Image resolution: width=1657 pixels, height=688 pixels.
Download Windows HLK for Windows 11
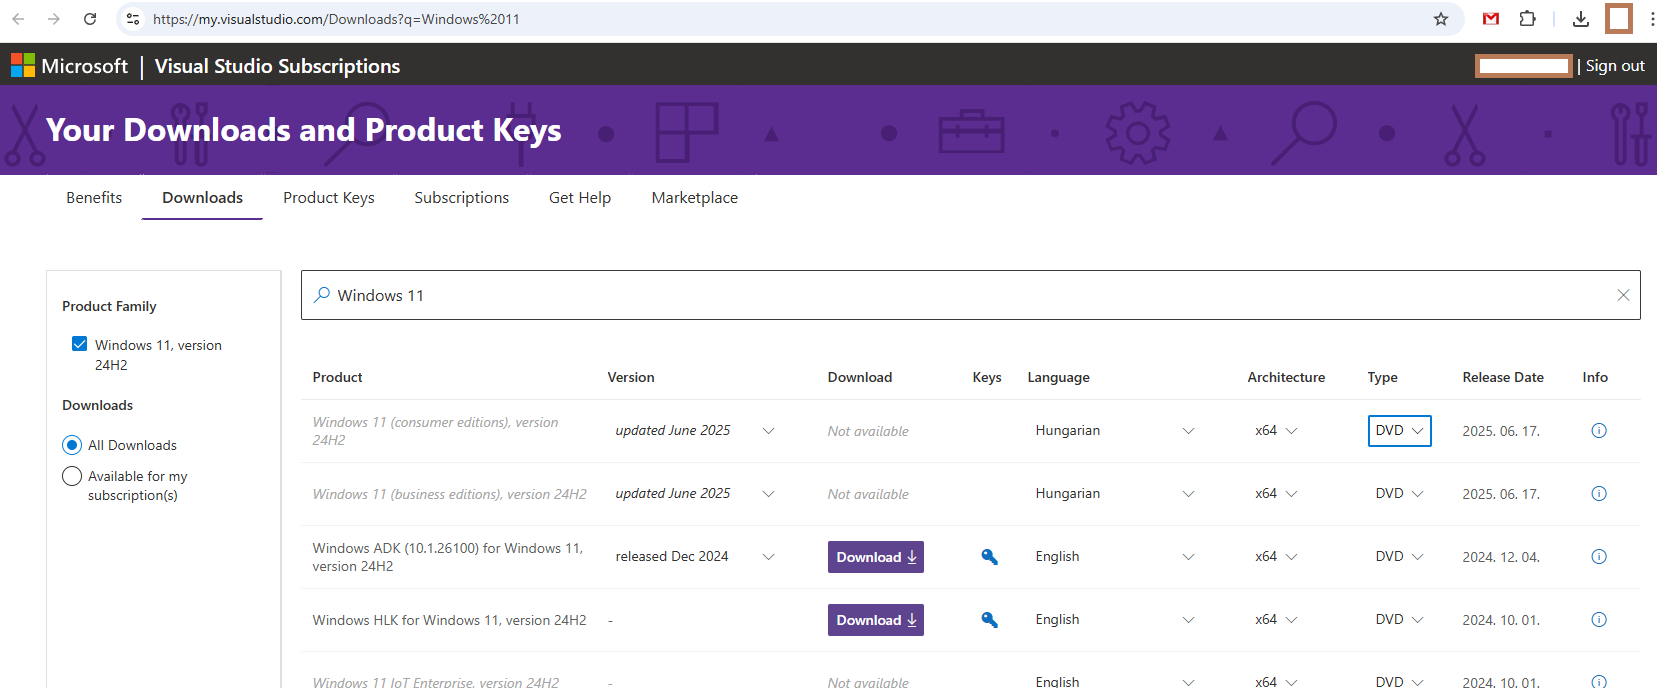(x=876, y=620)
